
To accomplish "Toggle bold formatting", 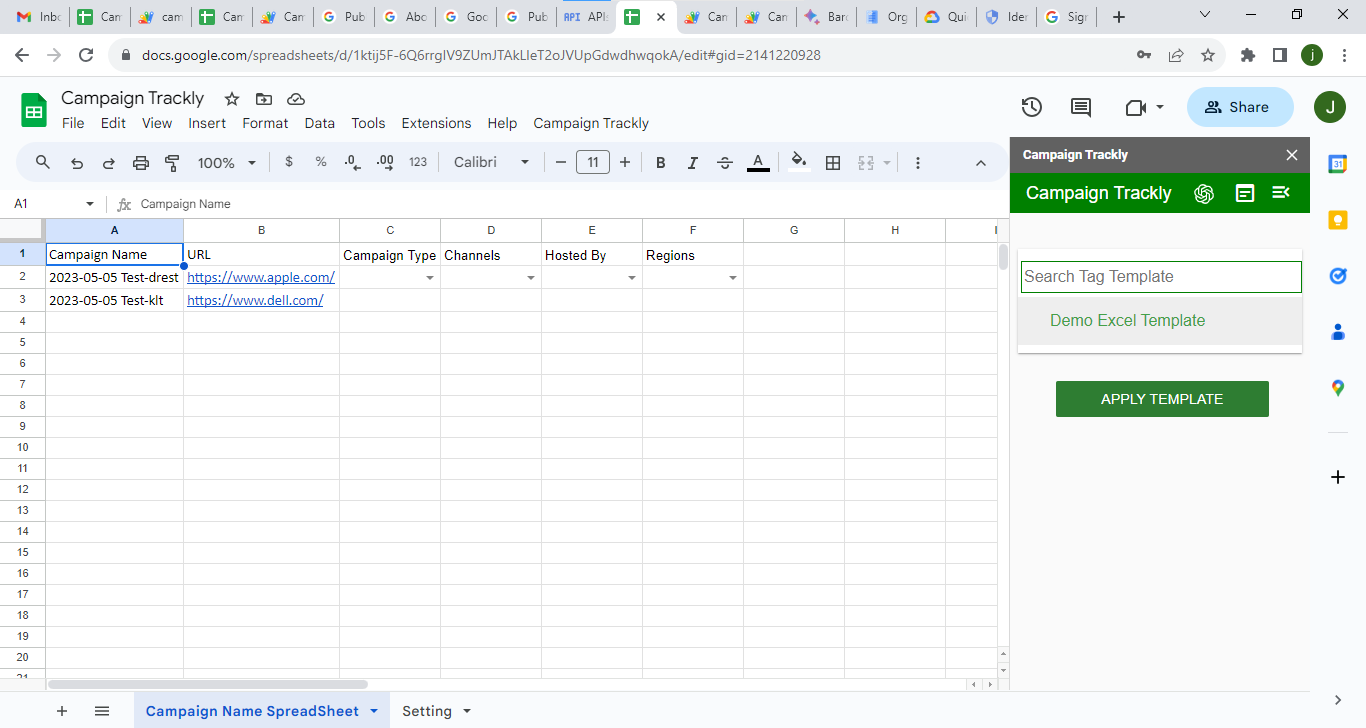I will coord(660,161).
